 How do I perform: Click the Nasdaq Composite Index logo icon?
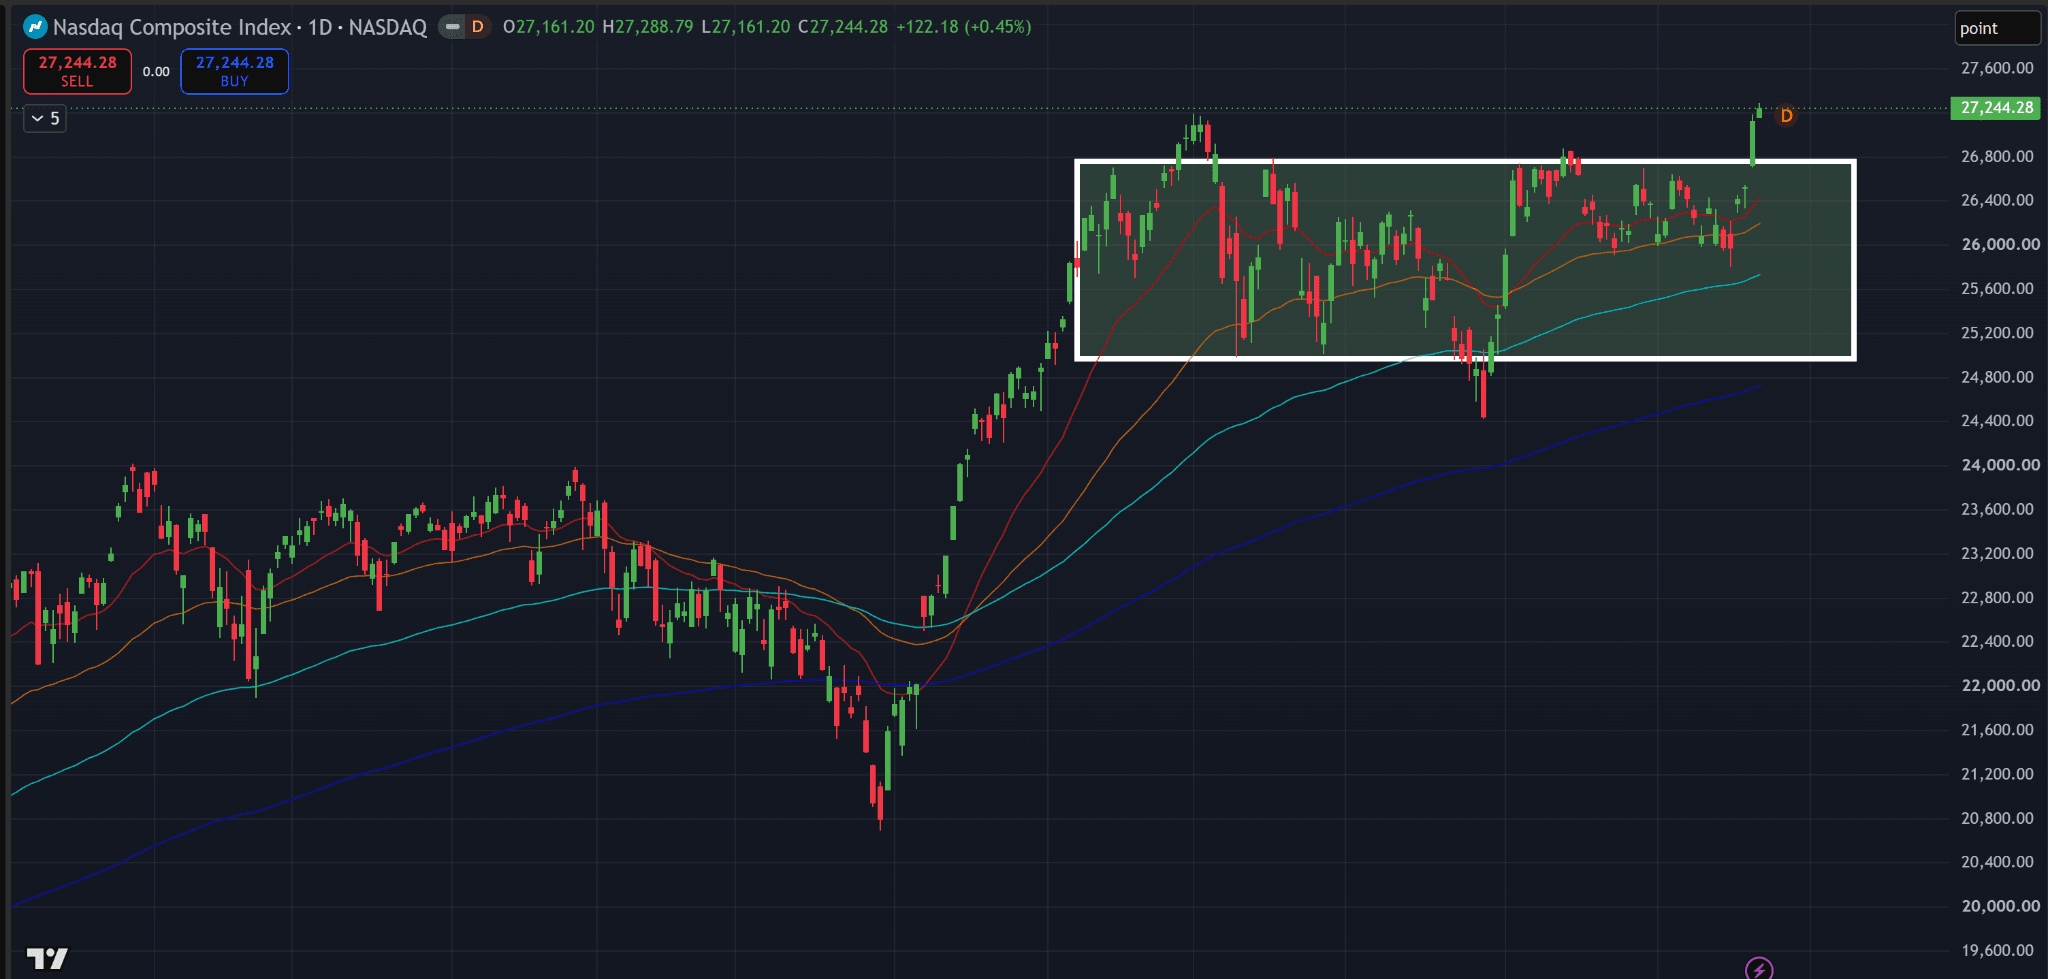[35, 27]
